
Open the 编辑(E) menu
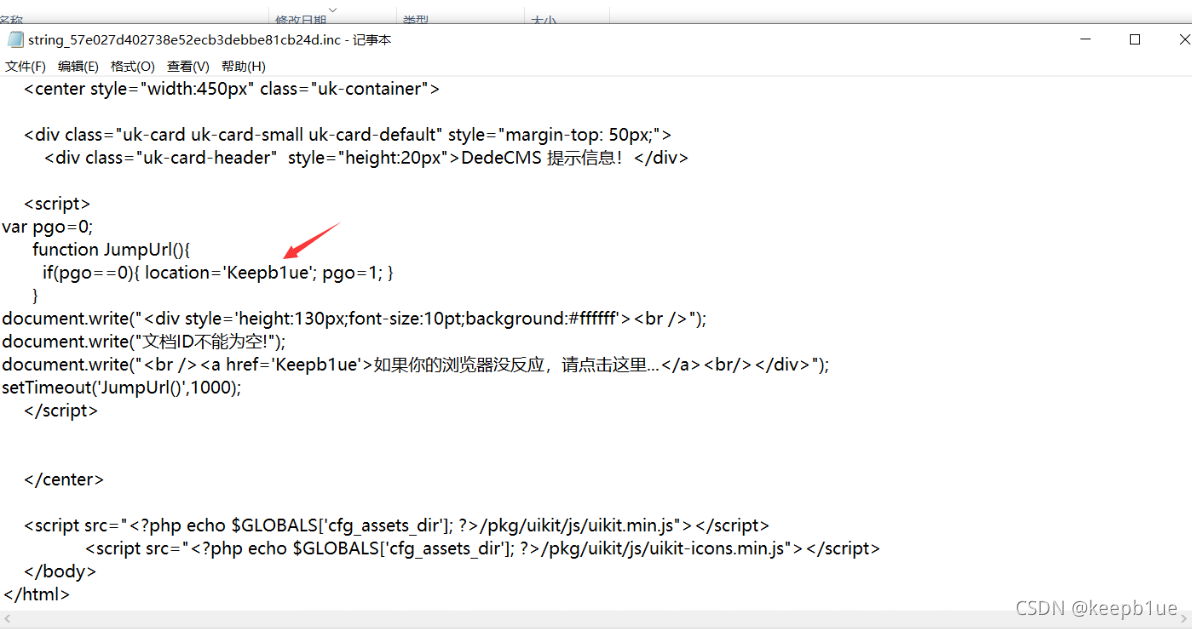point(78,66)
